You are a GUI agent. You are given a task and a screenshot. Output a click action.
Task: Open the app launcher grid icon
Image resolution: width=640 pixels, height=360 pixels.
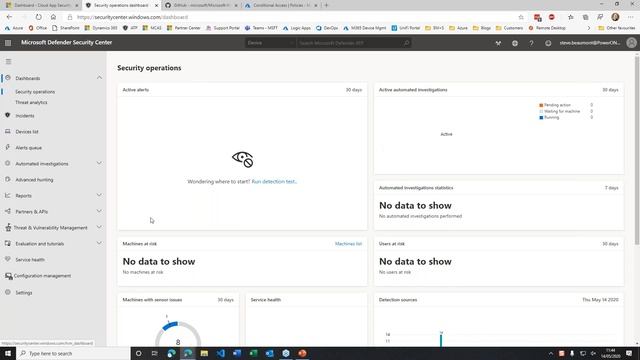[8, 42]
